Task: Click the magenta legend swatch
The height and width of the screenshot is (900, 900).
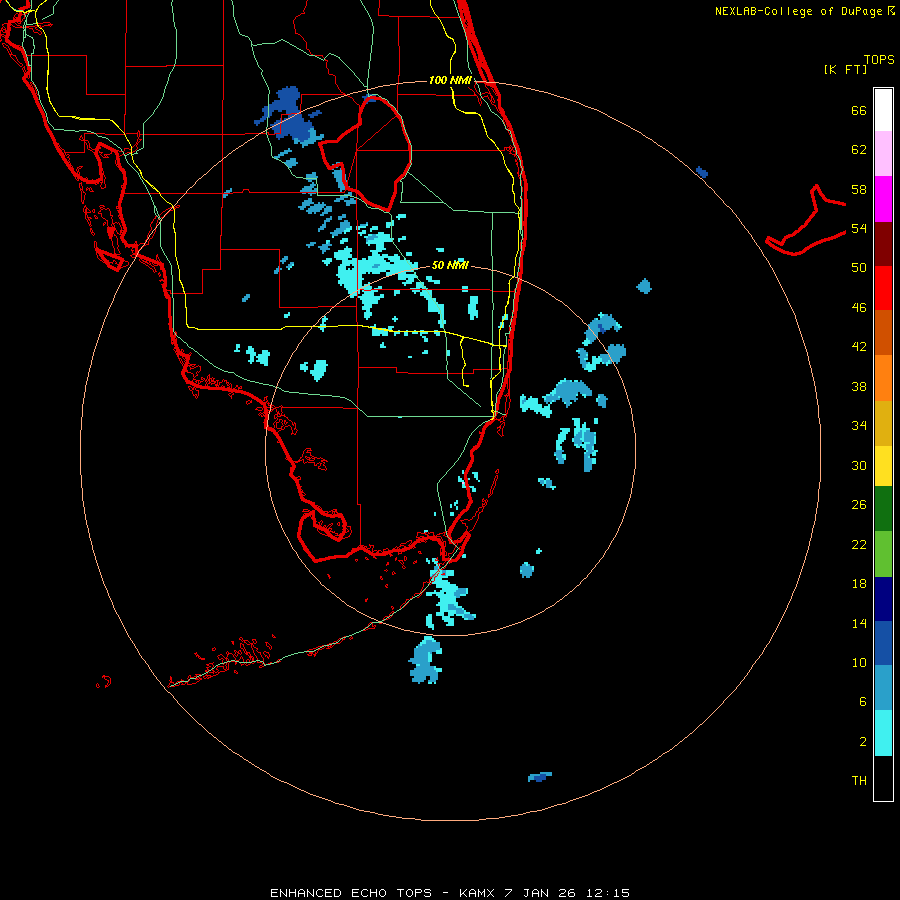Action: pos(883,199)
